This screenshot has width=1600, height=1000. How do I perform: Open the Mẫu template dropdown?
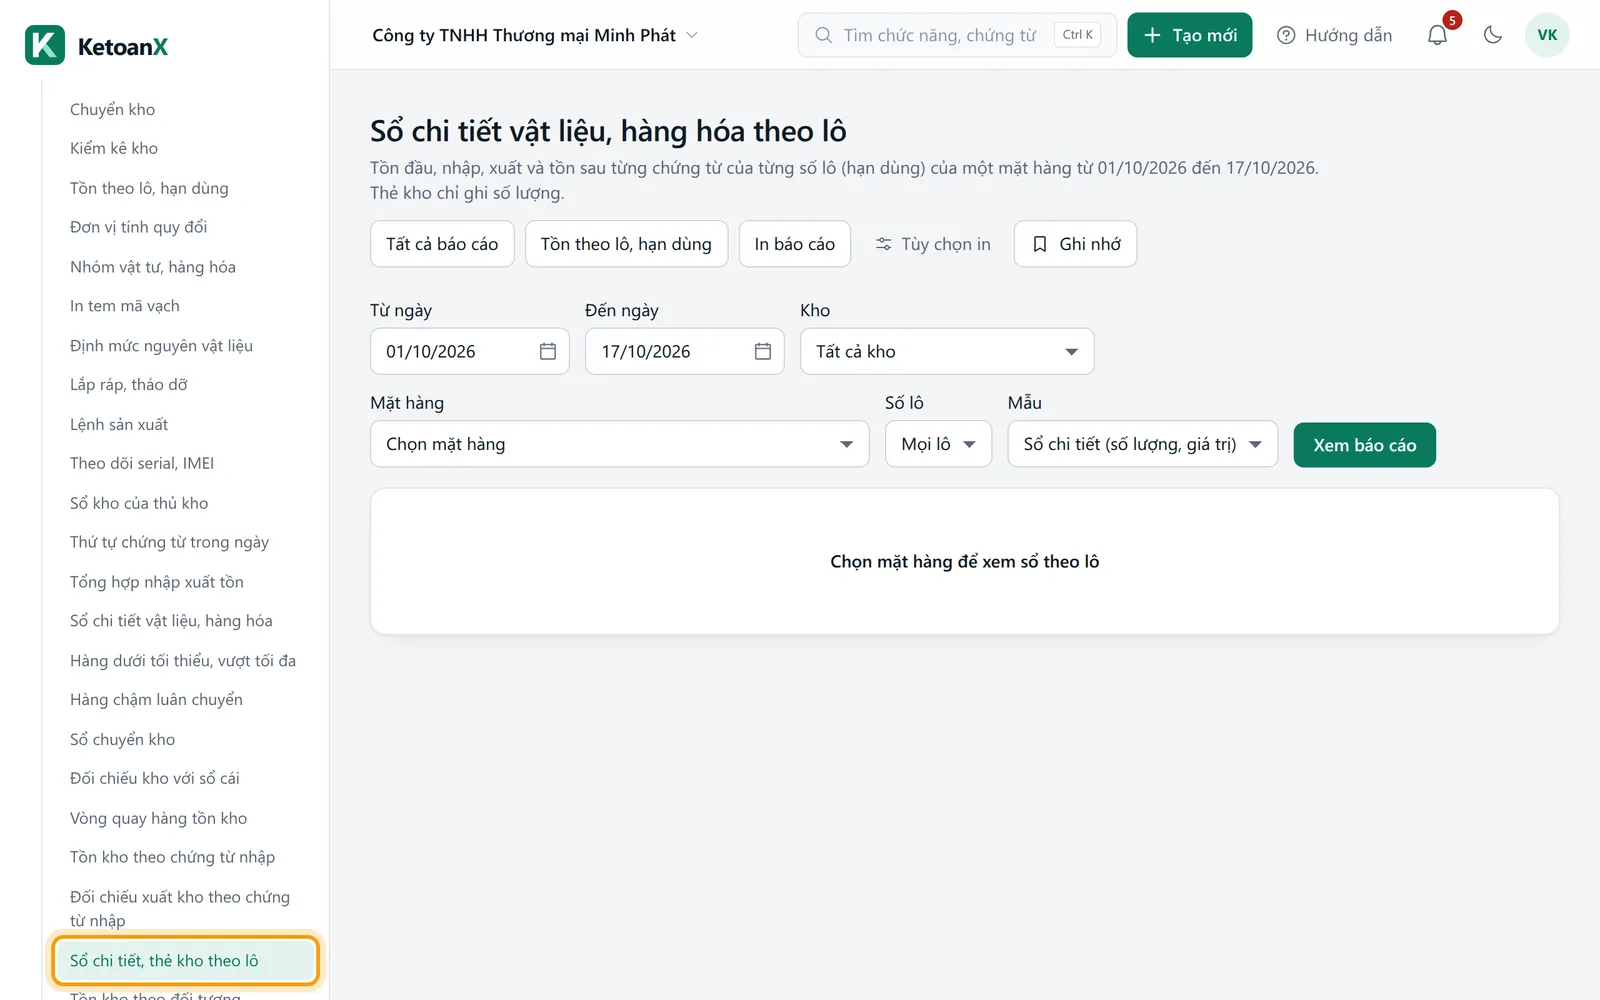(1142, 444)
